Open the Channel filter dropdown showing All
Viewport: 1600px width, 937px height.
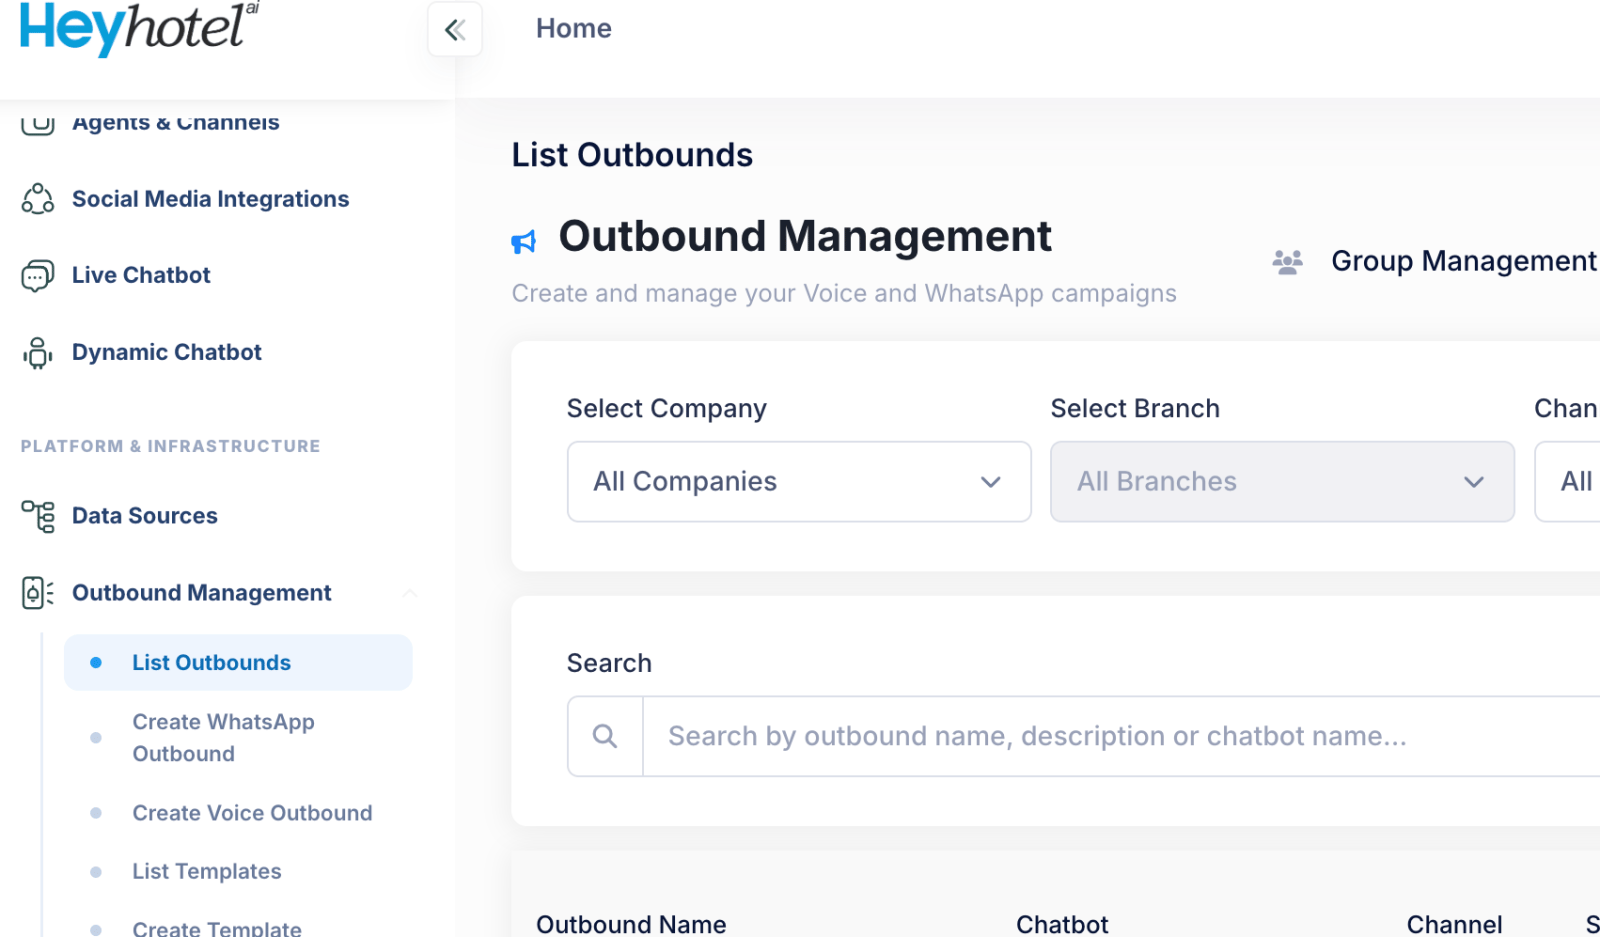click(x=1568, y=482)
